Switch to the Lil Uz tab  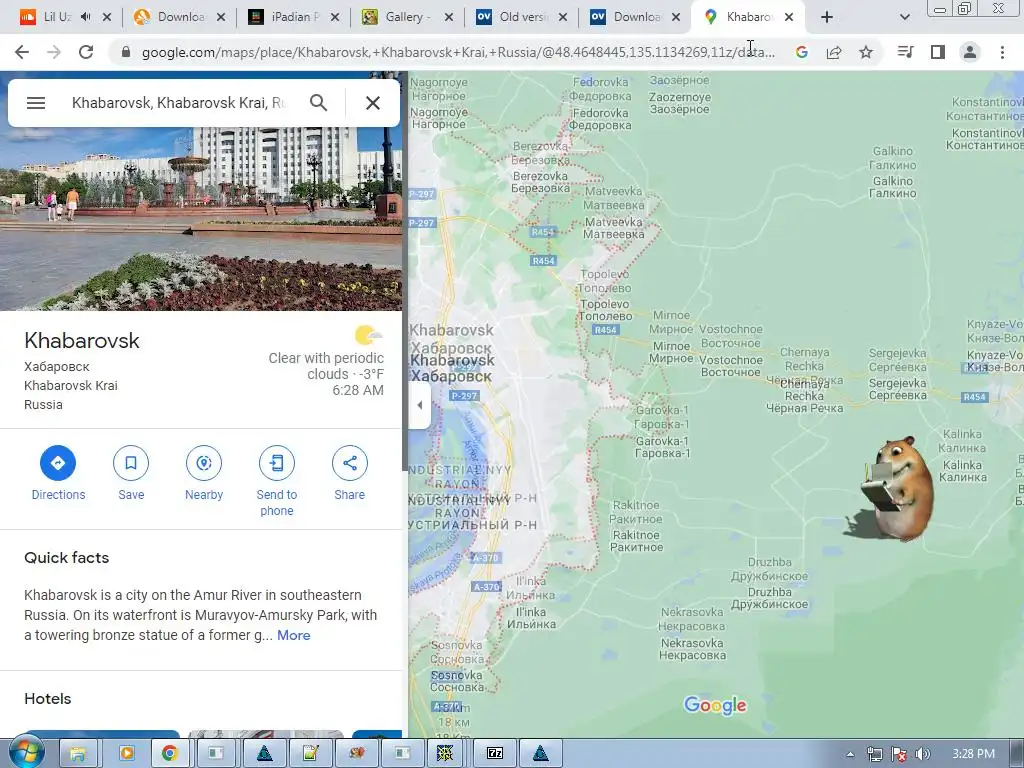click(57, 17)
